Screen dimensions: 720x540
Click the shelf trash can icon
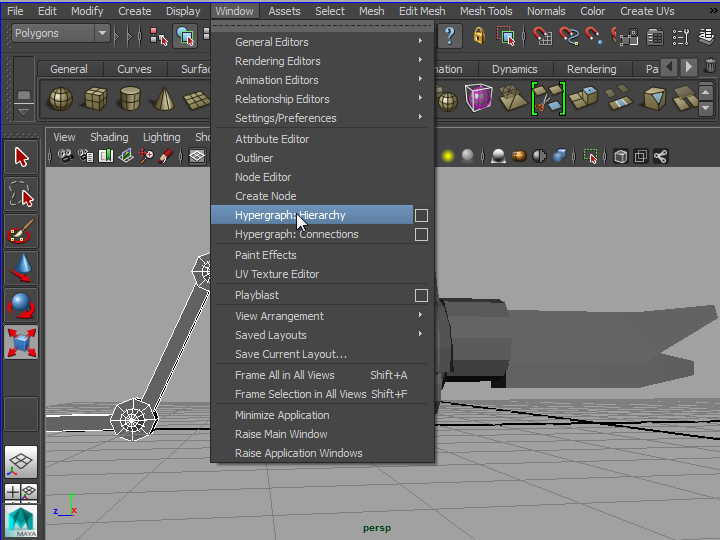pos(710,67)
